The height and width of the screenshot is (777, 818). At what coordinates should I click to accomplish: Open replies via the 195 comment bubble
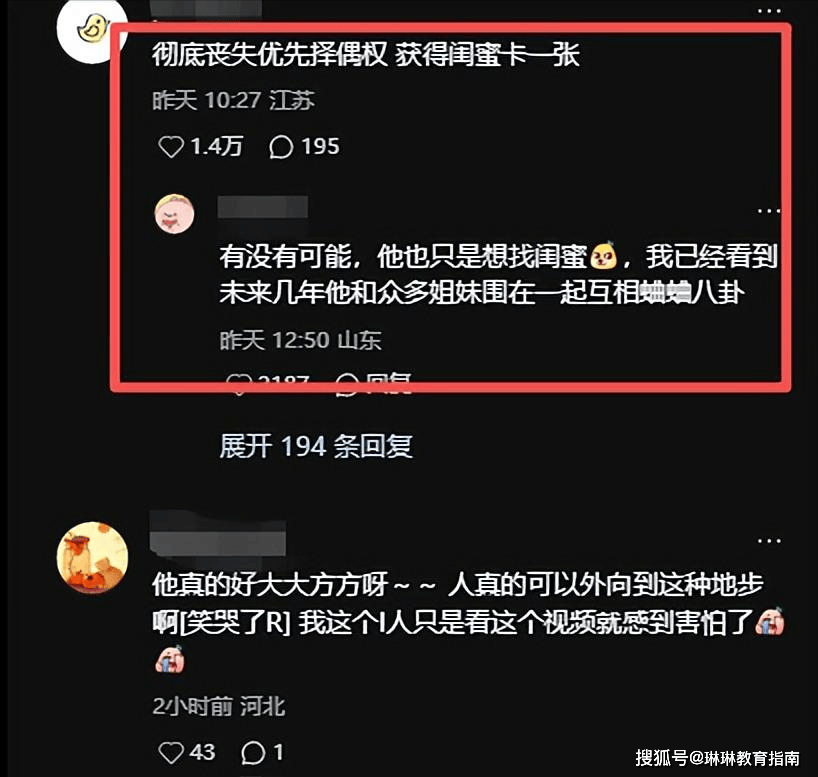pos(281,147)
